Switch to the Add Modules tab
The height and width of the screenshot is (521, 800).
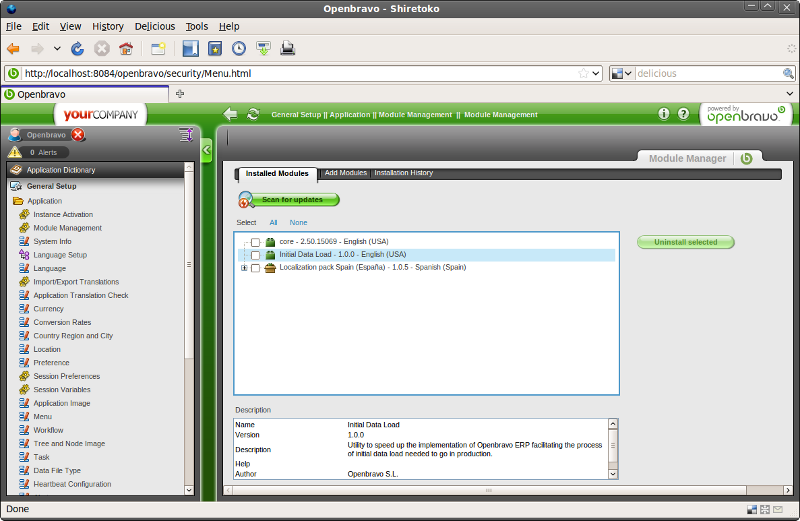point(345,173)
